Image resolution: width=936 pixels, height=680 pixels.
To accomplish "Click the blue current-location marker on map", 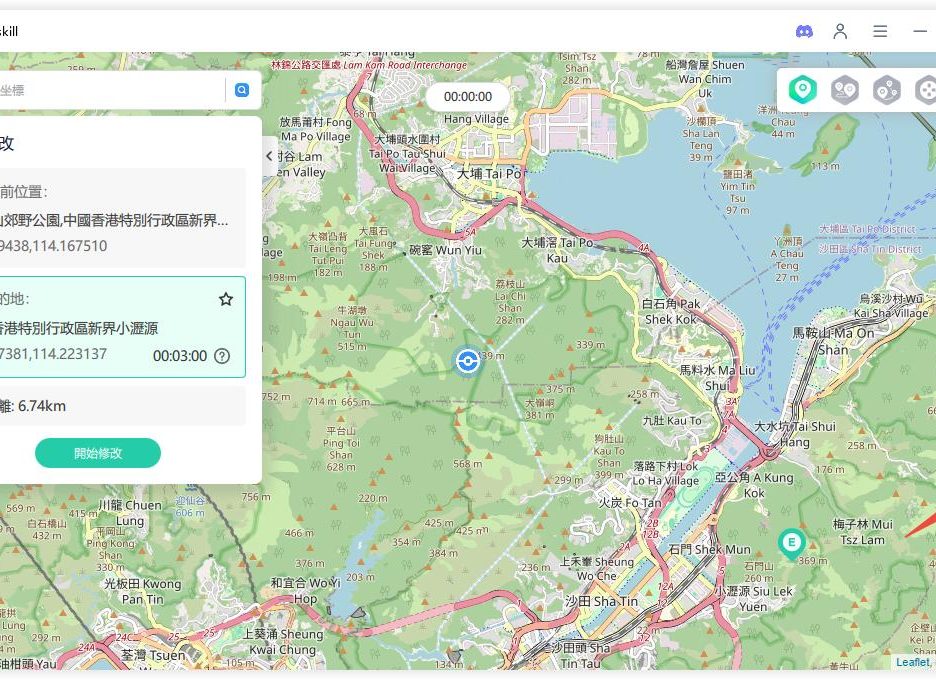I will coord(466,361).
